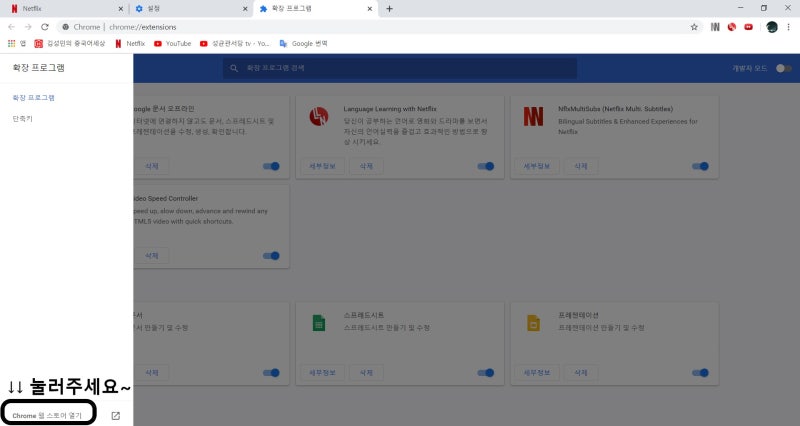This screenshot has width=800, height=426.
Task: Open 성균관서당 tv bookmark
Action: coord(235,44)
